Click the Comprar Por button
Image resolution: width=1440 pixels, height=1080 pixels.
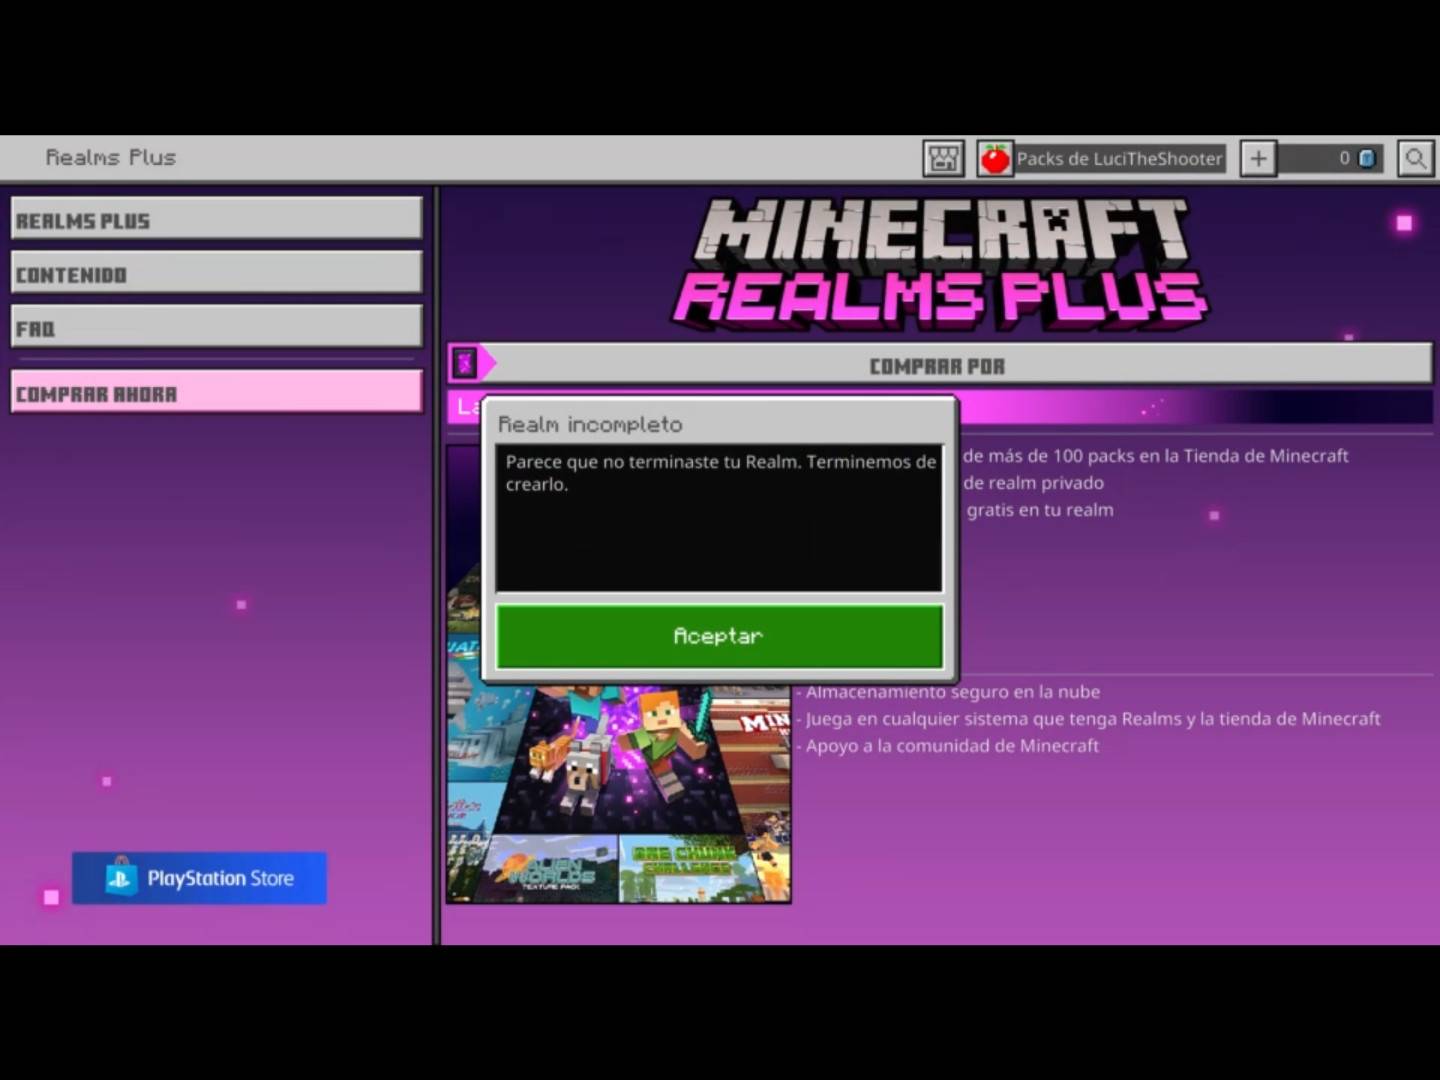(x=937, y=365)
